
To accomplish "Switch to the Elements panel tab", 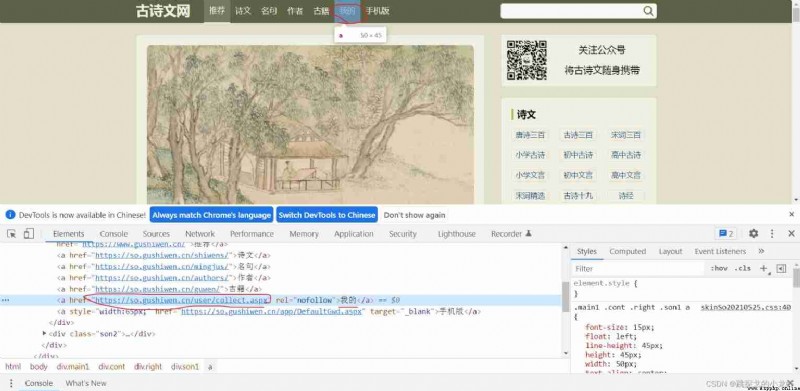I will pyautogui.click(x=68, y=234).
